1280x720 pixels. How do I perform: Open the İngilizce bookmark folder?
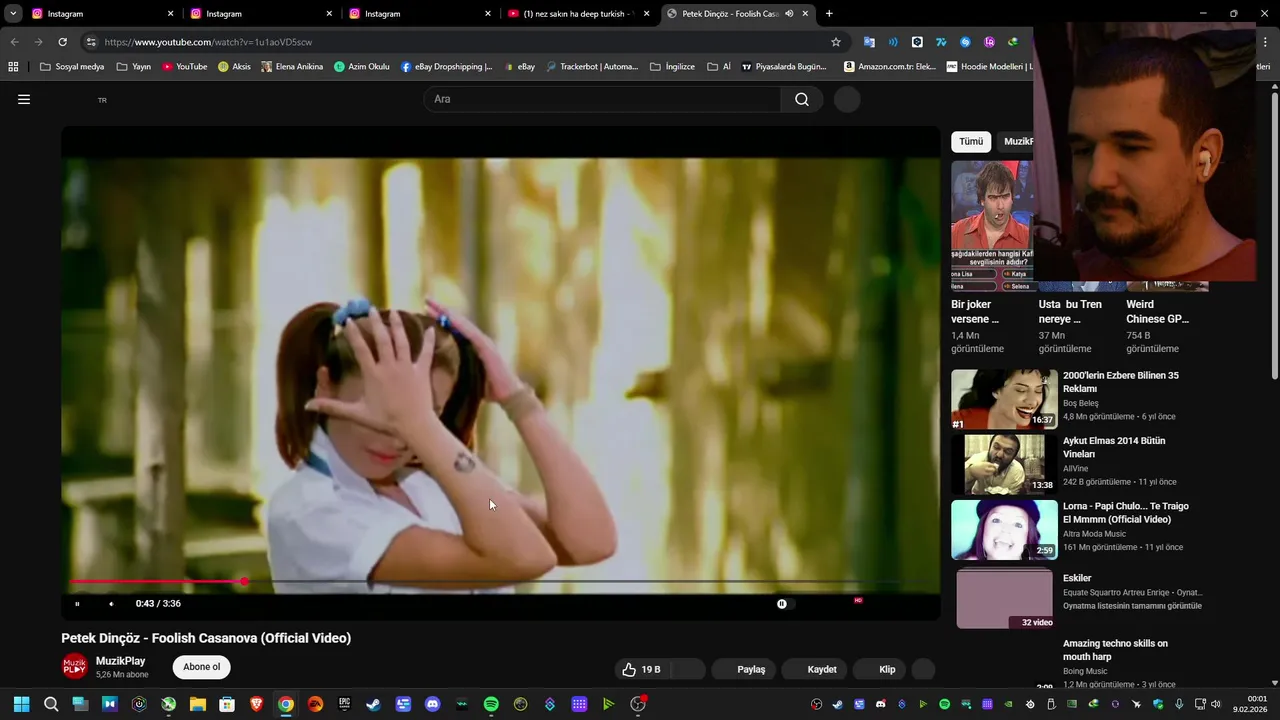click(671, 67)
